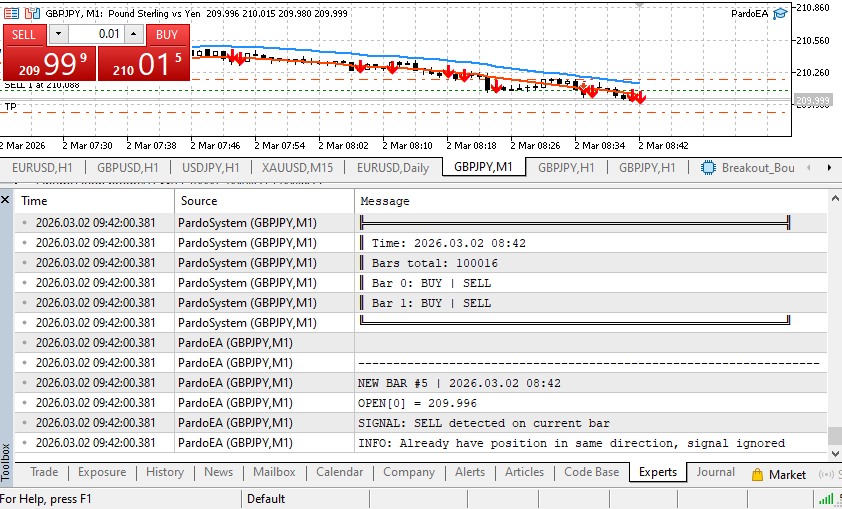Open the Code Base tab in Toolbox
Screen dimensions: 842x509
click(591, 472)
